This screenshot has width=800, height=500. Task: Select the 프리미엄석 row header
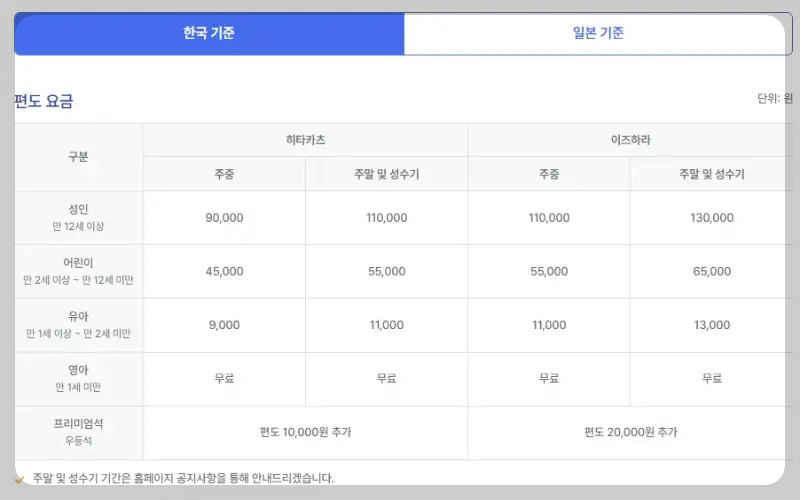[79, 432]
